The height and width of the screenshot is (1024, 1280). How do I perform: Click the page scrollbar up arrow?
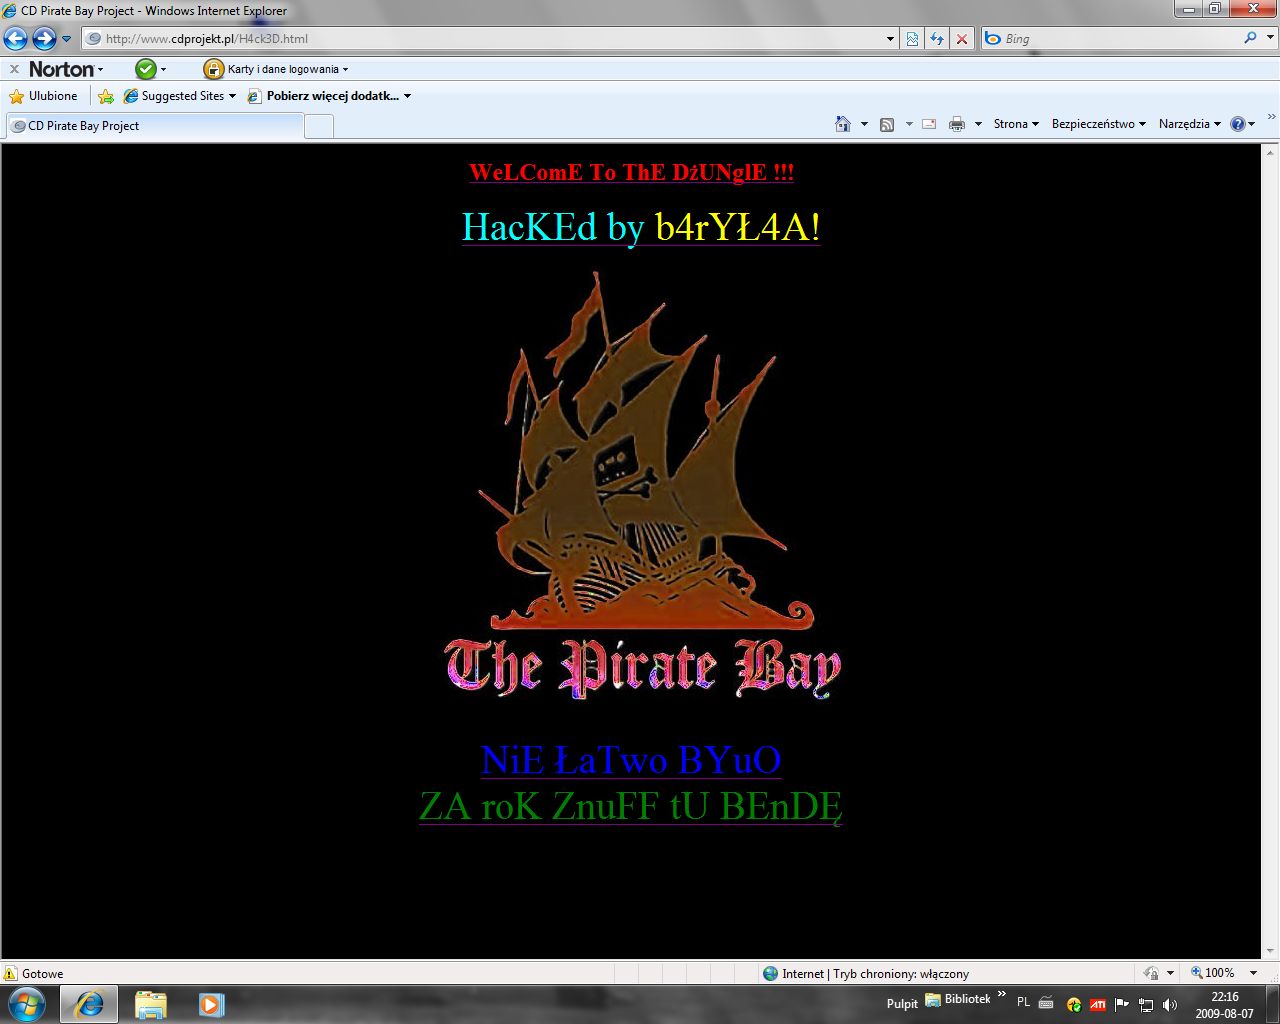tap(1271, 153)
